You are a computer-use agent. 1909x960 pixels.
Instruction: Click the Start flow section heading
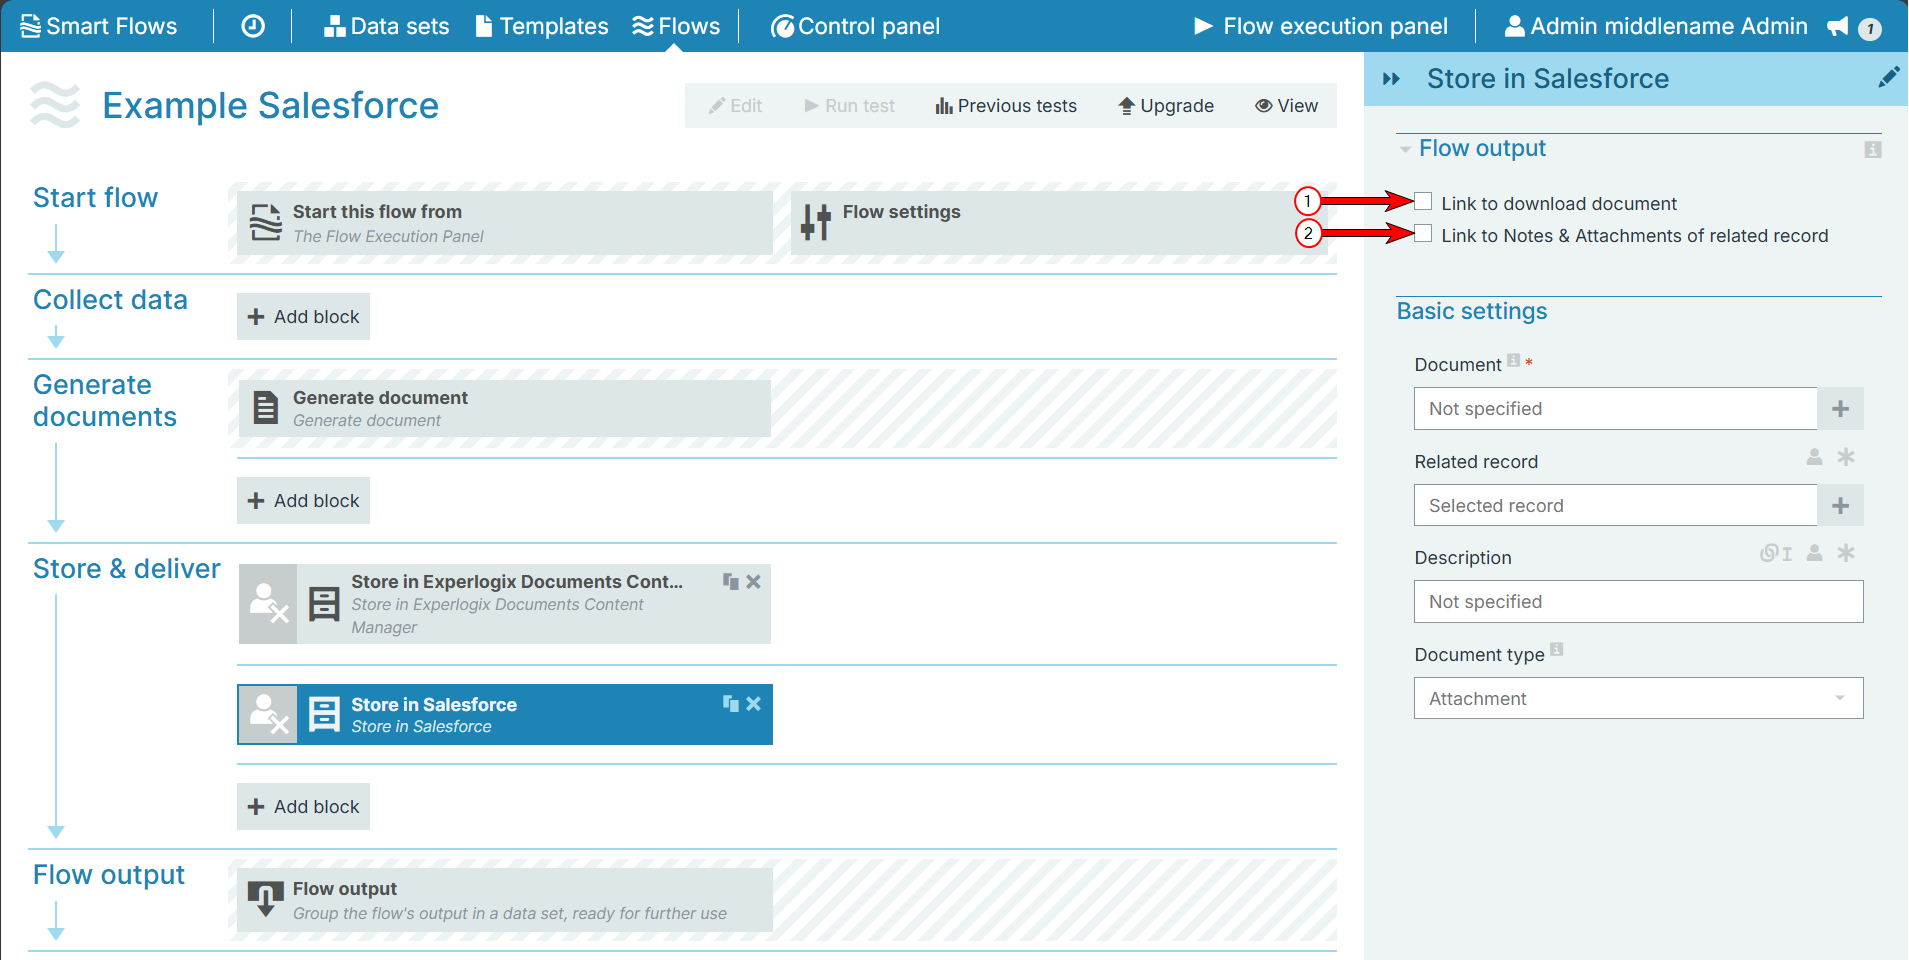[x=96, y=198]
